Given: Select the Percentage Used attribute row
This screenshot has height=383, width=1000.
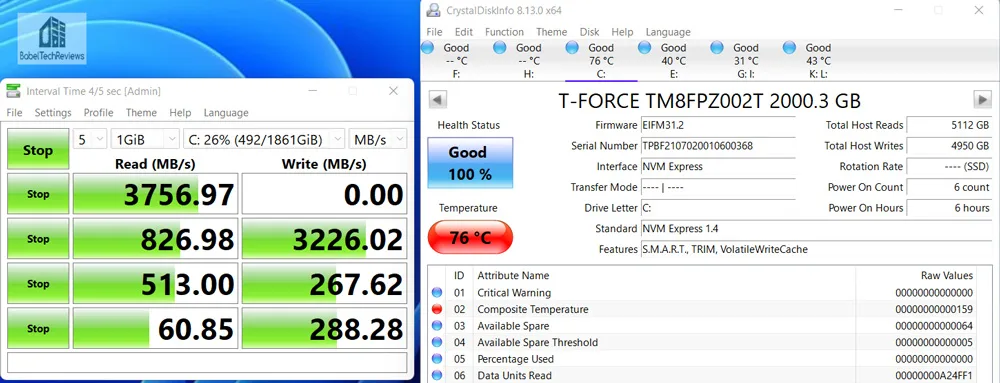Looking at the screenshot, I should point(708,359).
